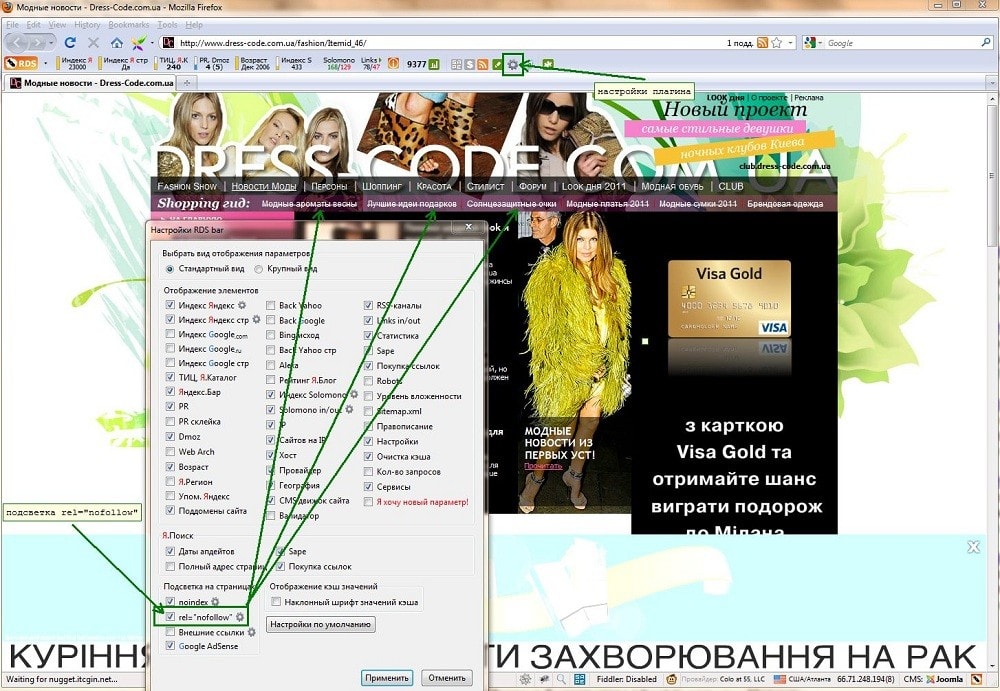Open the Tools menu
The height and width of the screenshot is (691, 1000).
click(x=167, y=24)
